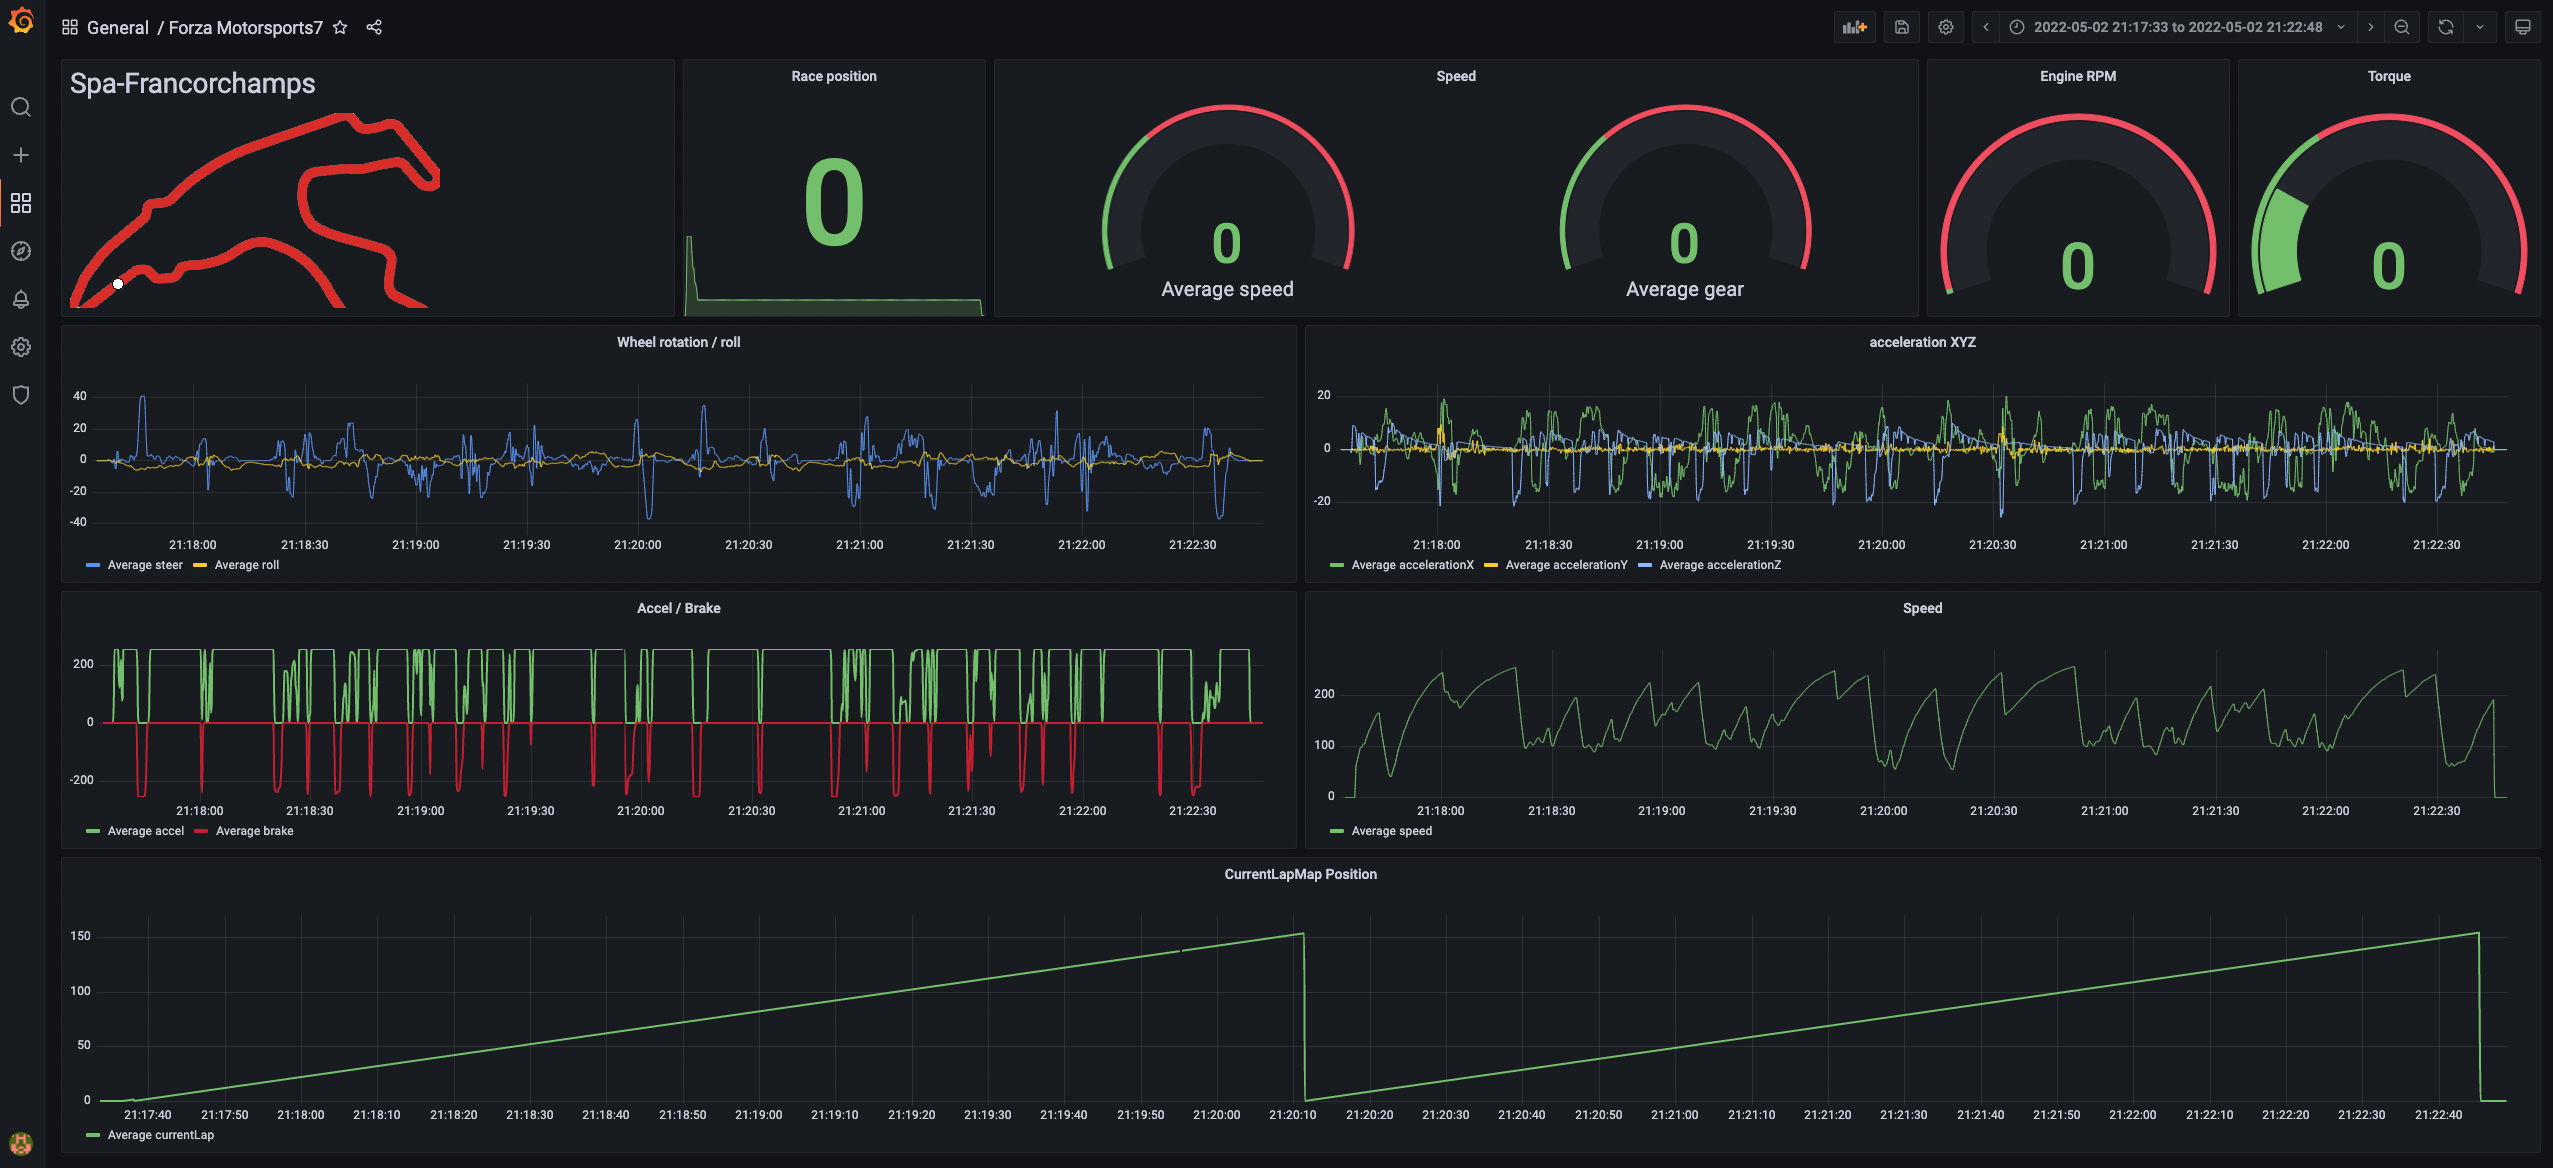Click the Average accelerationY legend color swatch
Viewport: 2553px width, 1168px height.
click(1491, 565)
